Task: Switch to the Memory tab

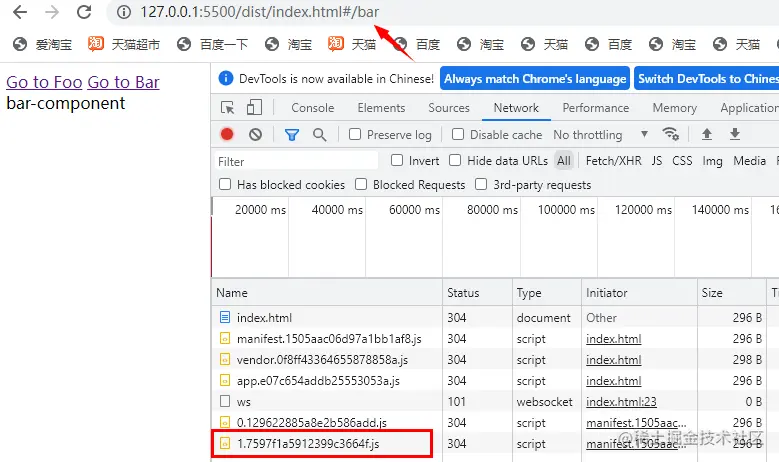Action: (674, 108)
